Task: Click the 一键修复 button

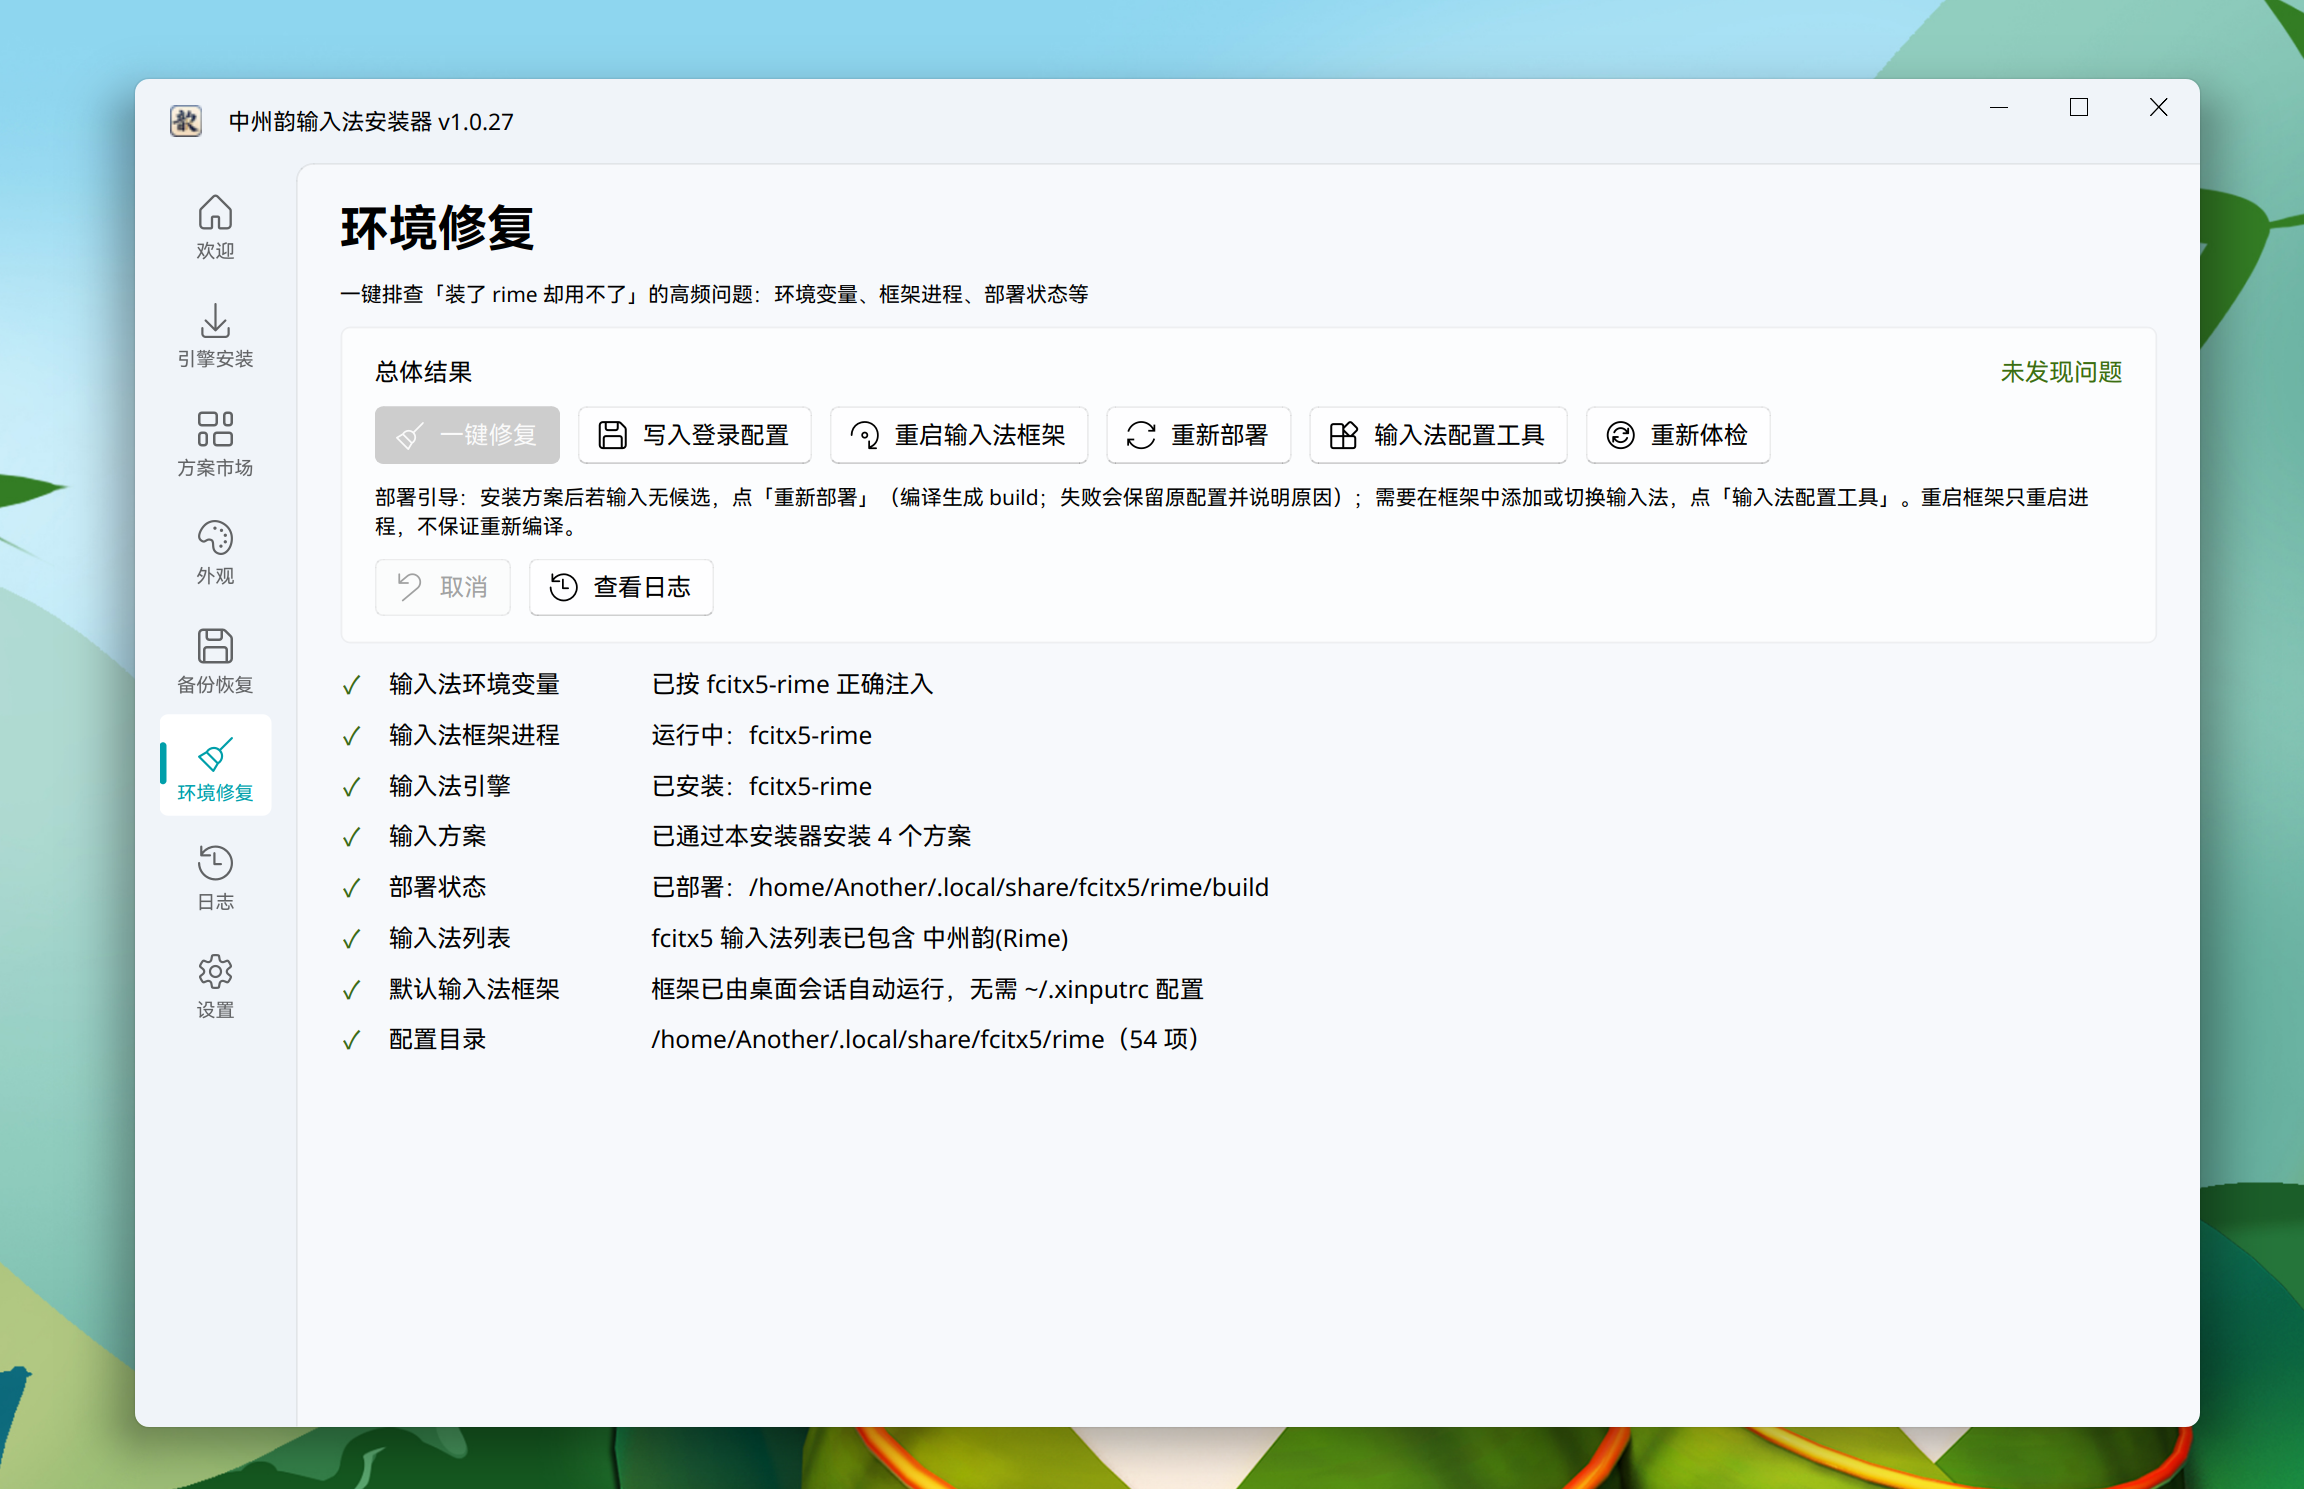Action: tap(467, 435)
